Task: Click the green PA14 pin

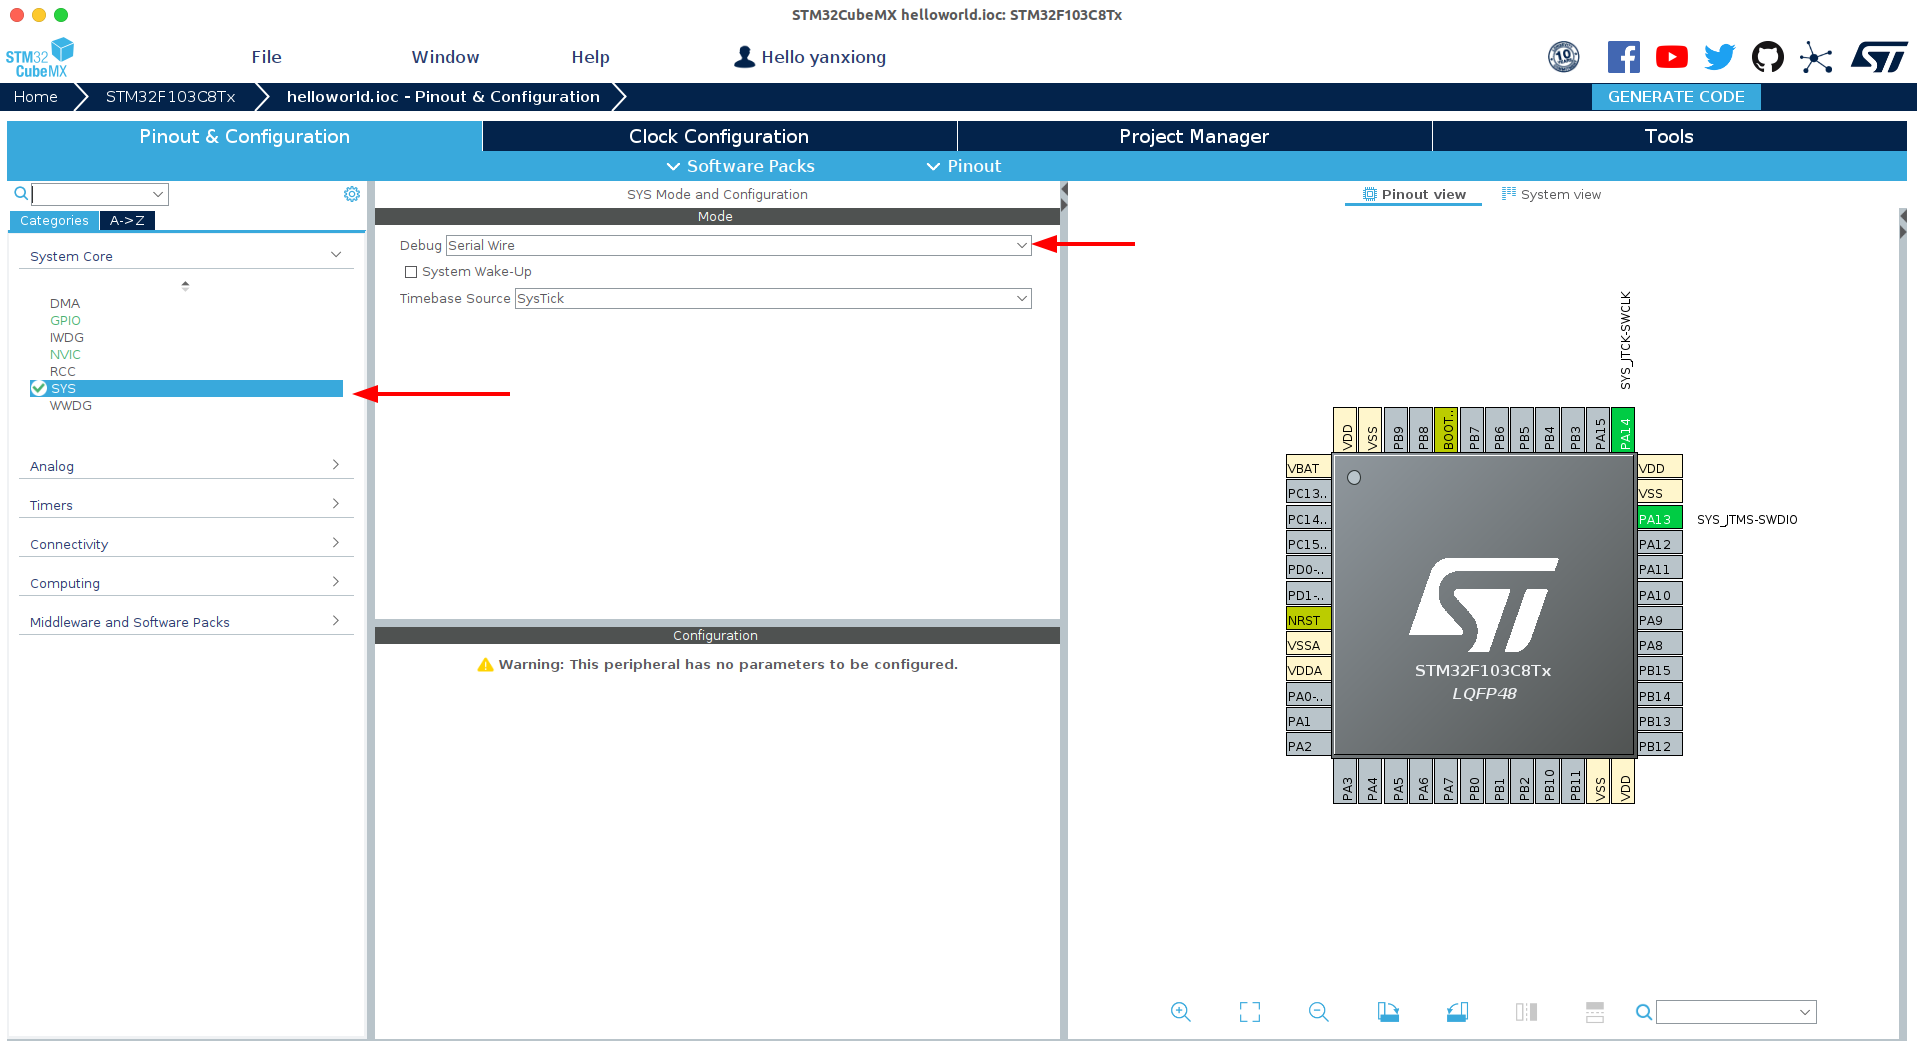Action: (x=1623, y=430)
